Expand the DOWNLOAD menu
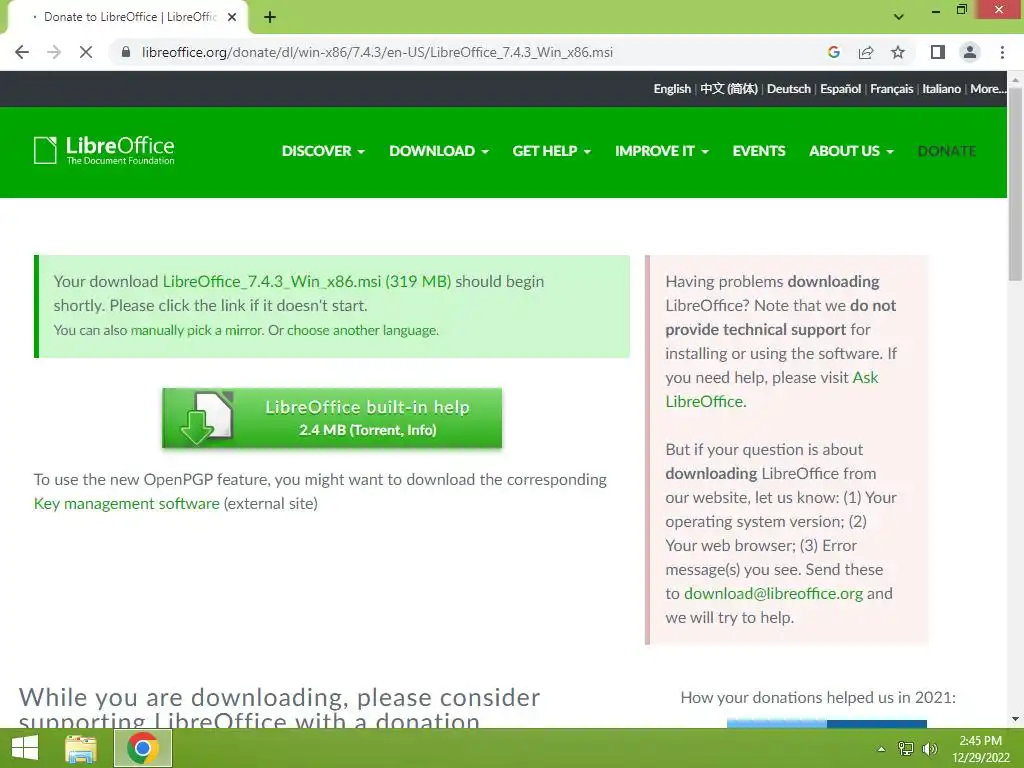 coord(439,151)
